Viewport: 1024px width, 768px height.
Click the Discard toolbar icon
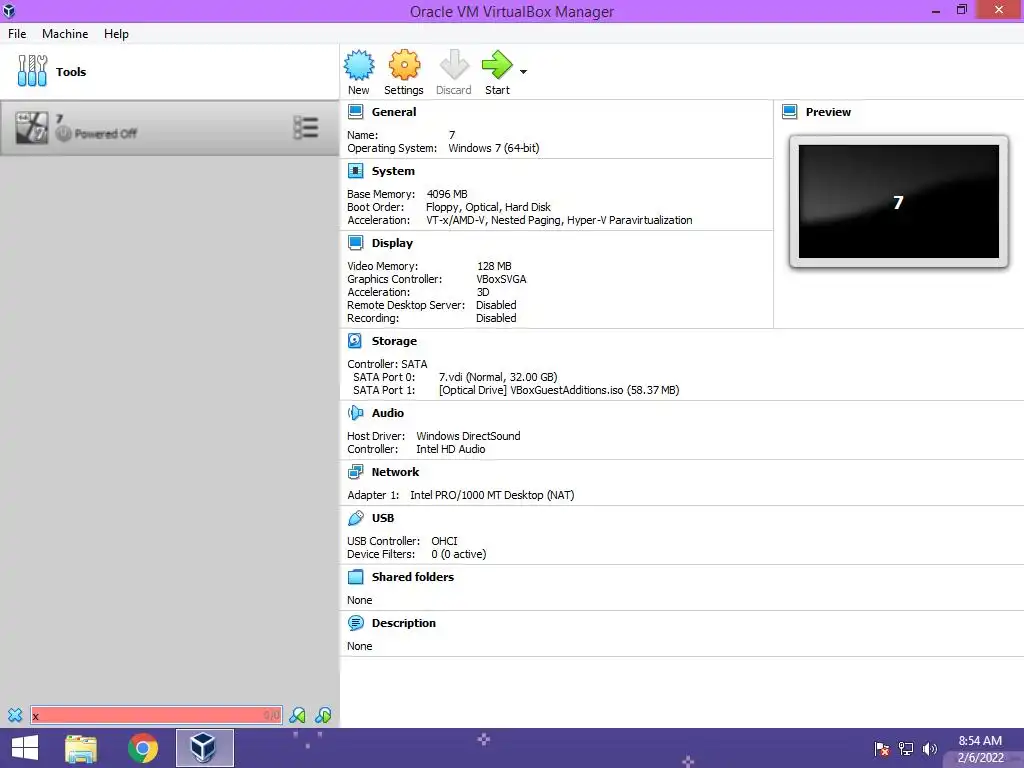[x=454, y=72]
